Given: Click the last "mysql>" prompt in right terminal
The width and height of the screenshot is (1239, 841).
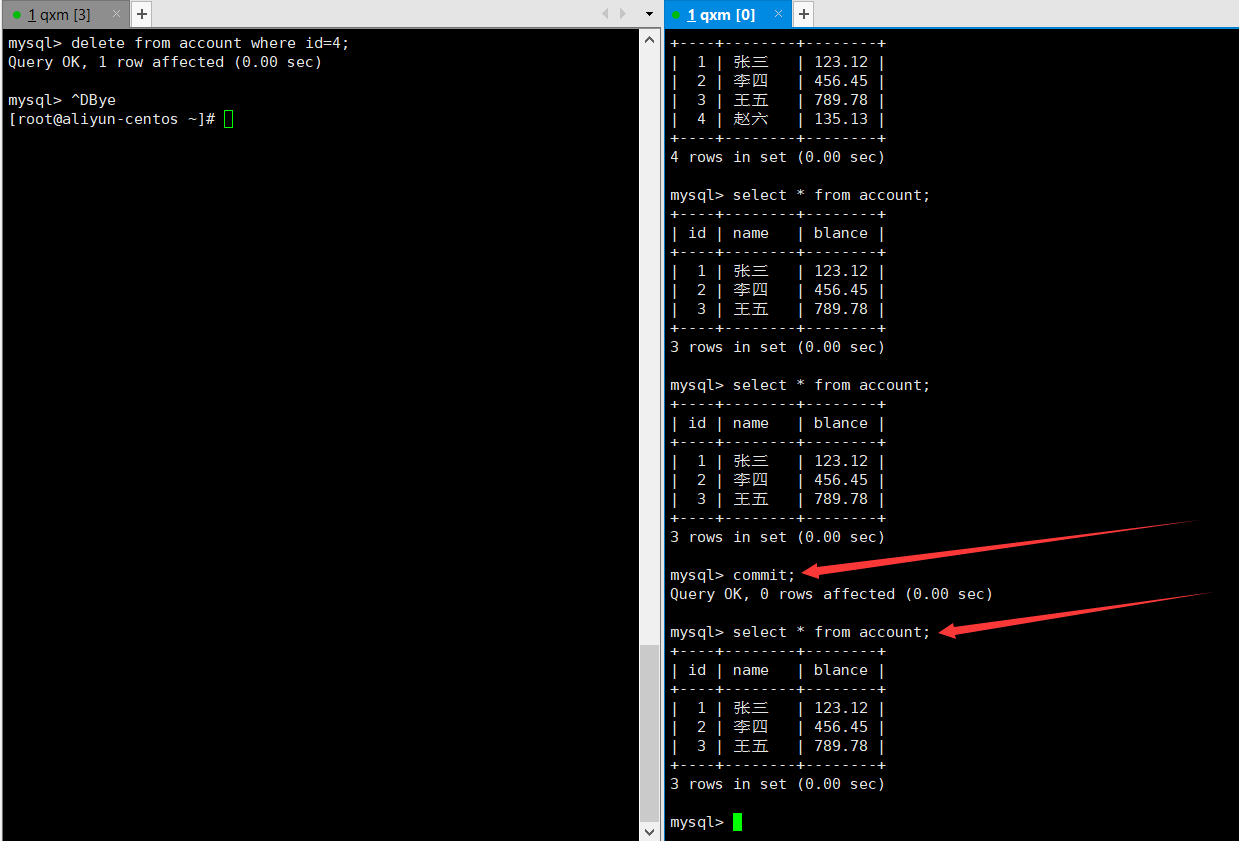Looking at the screenshot, I should coord(696,822).
